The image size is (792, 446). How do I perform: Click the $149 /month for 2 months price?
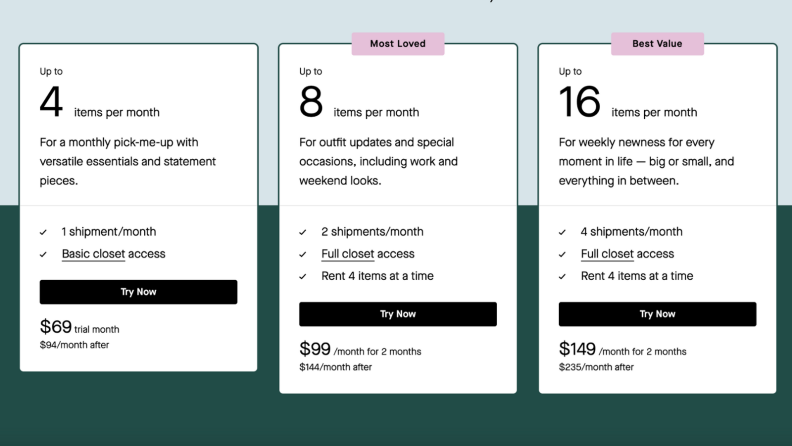pos(622,349)
